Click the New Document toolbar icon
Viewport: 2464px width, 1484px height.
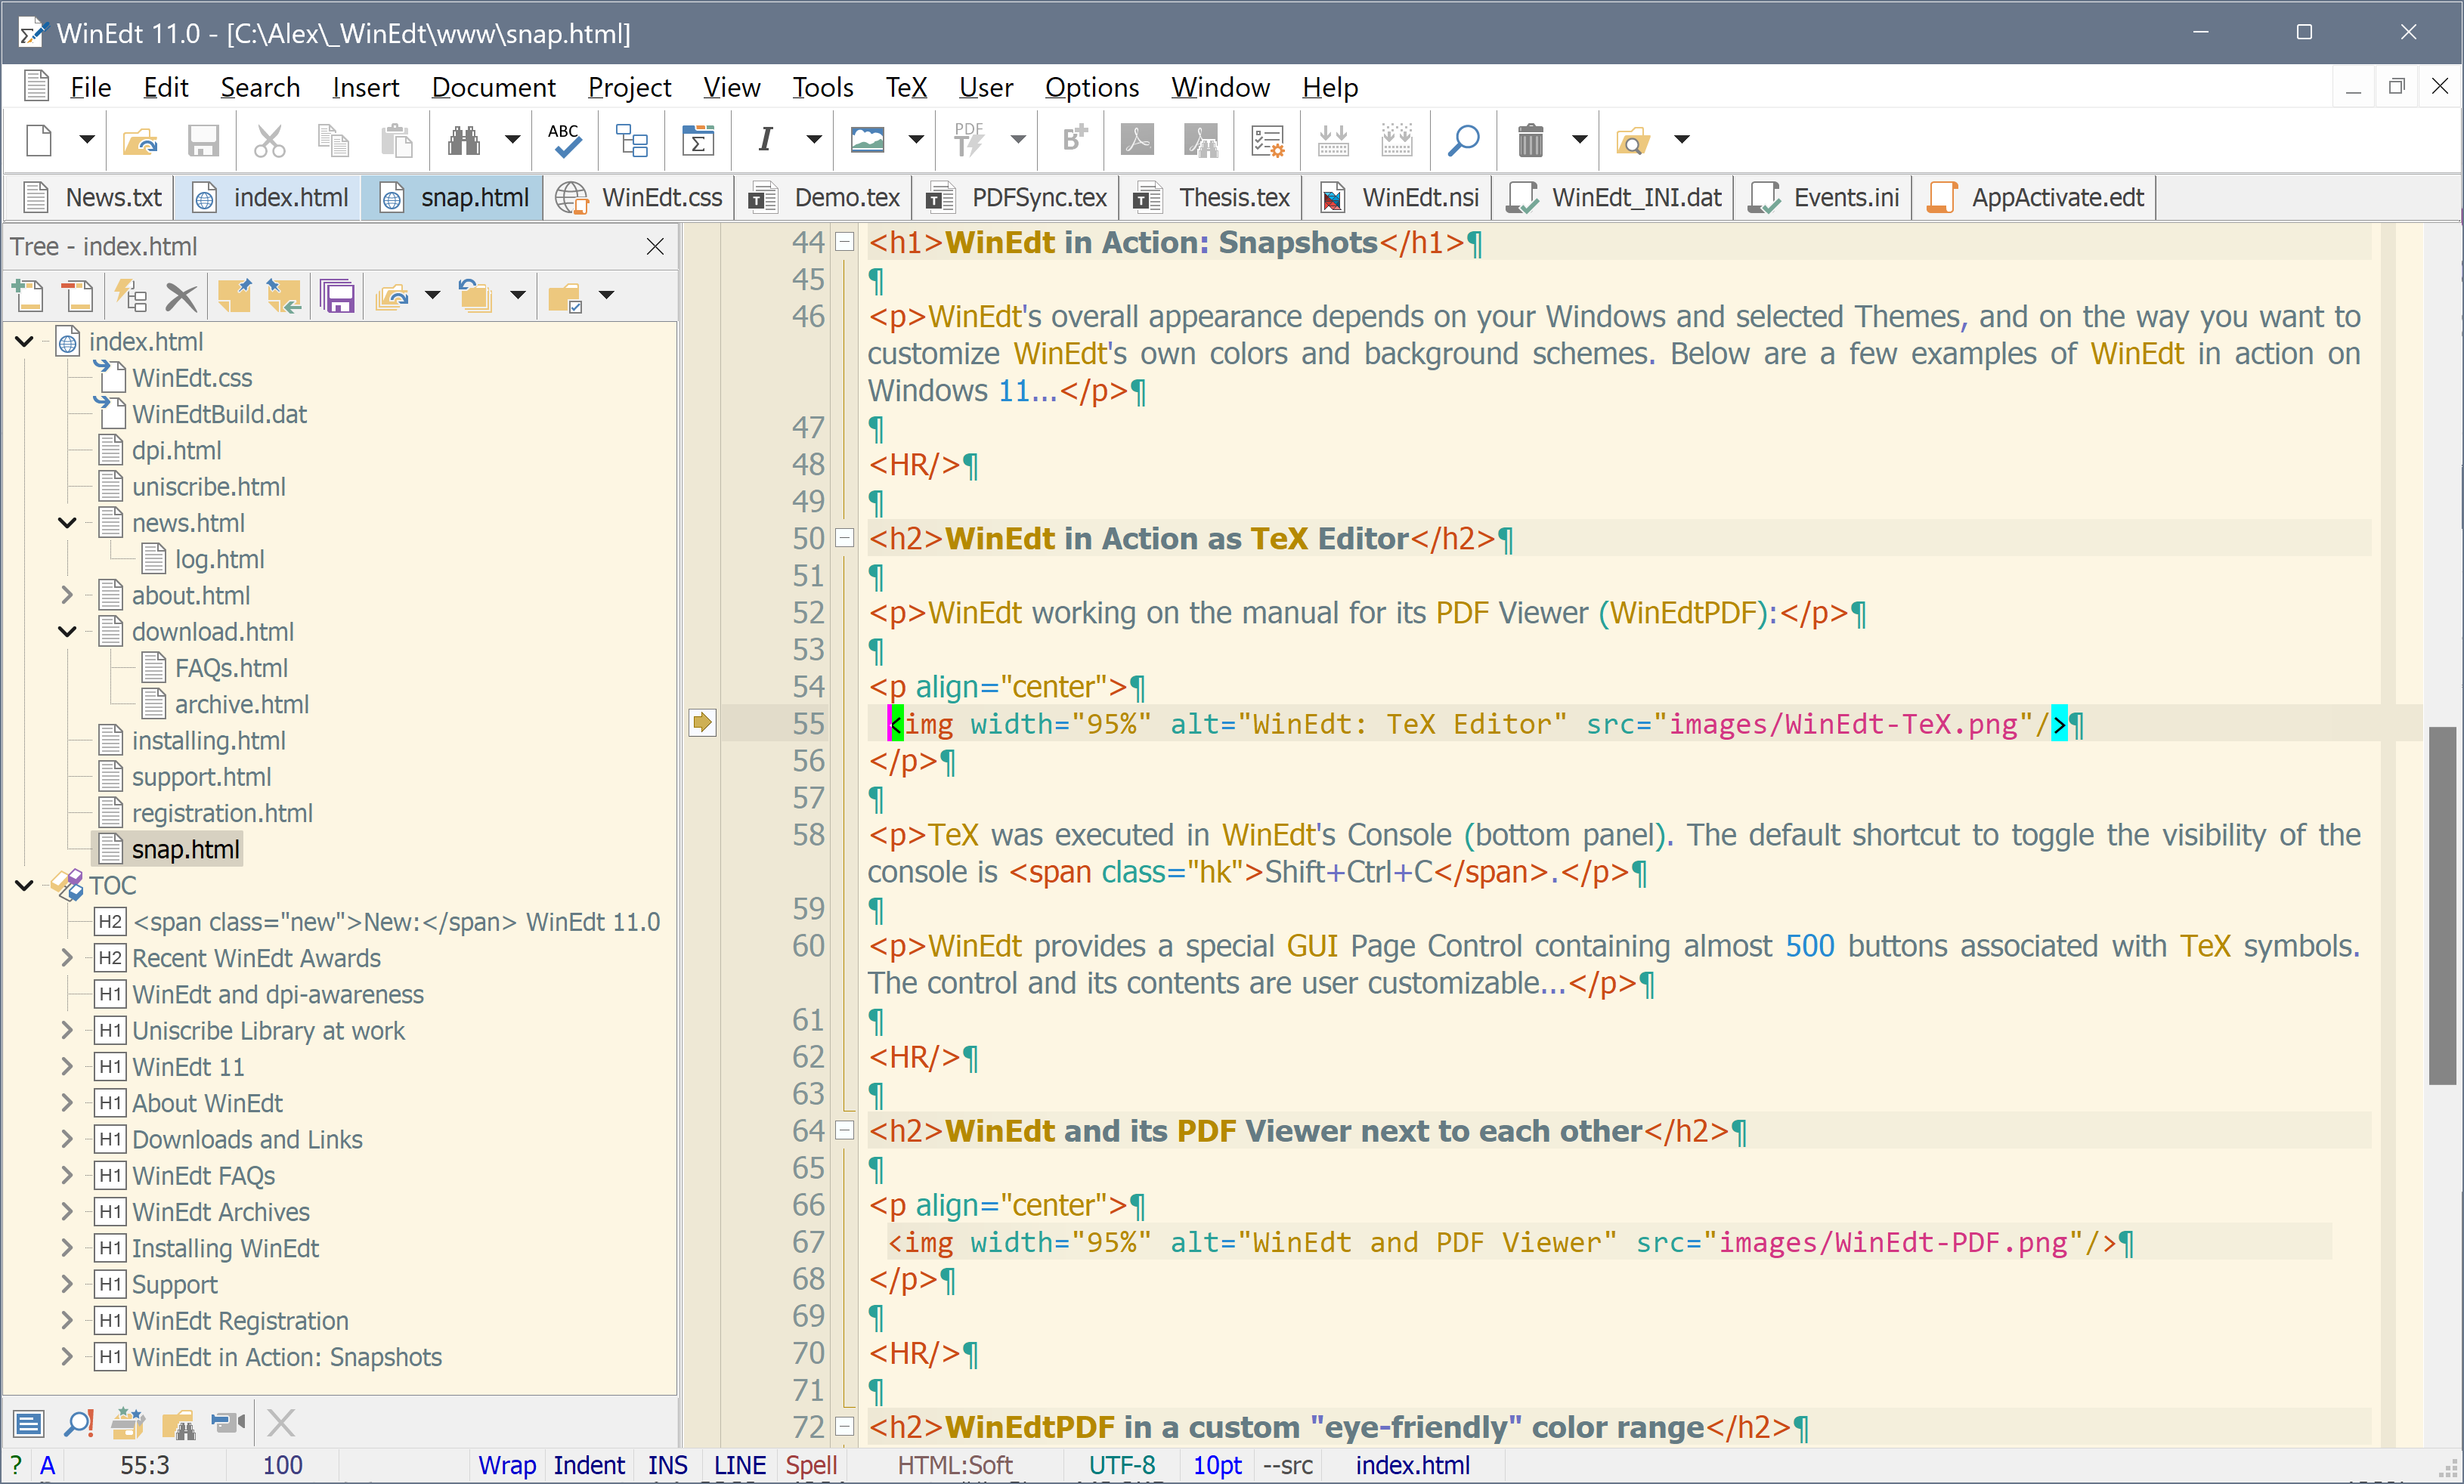tap(38, 140)
